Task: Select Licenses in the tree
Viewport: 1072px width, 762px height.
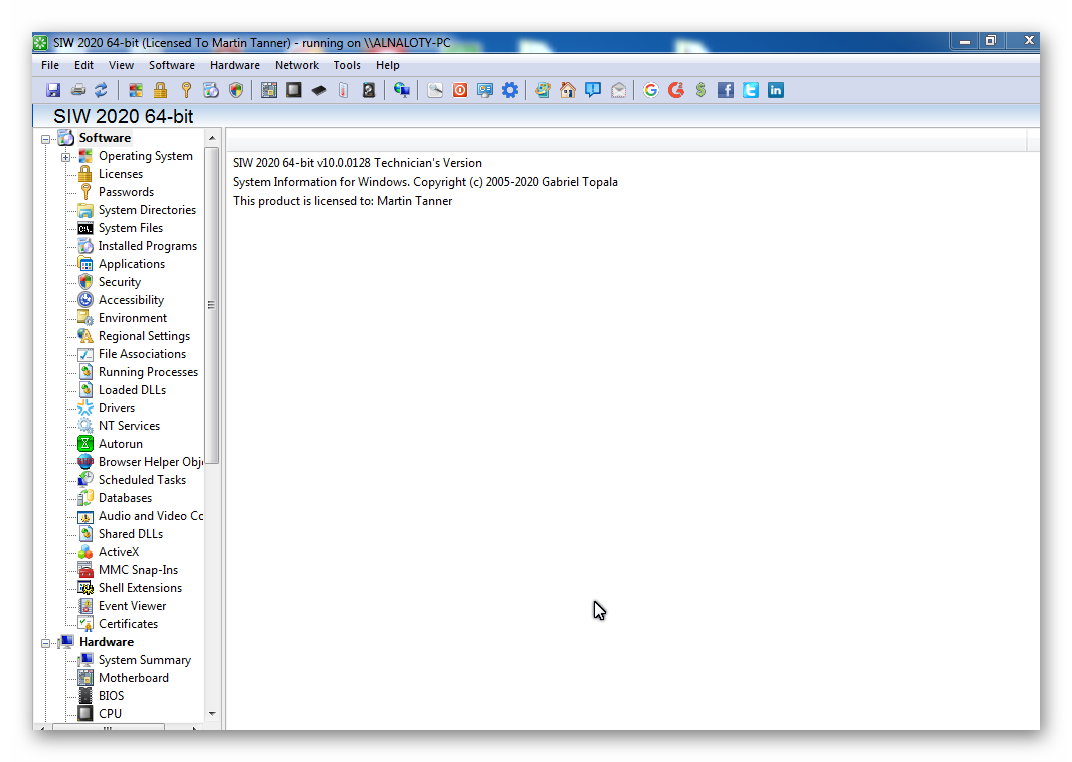Action: pyautogui.click(x=120, y=174)
